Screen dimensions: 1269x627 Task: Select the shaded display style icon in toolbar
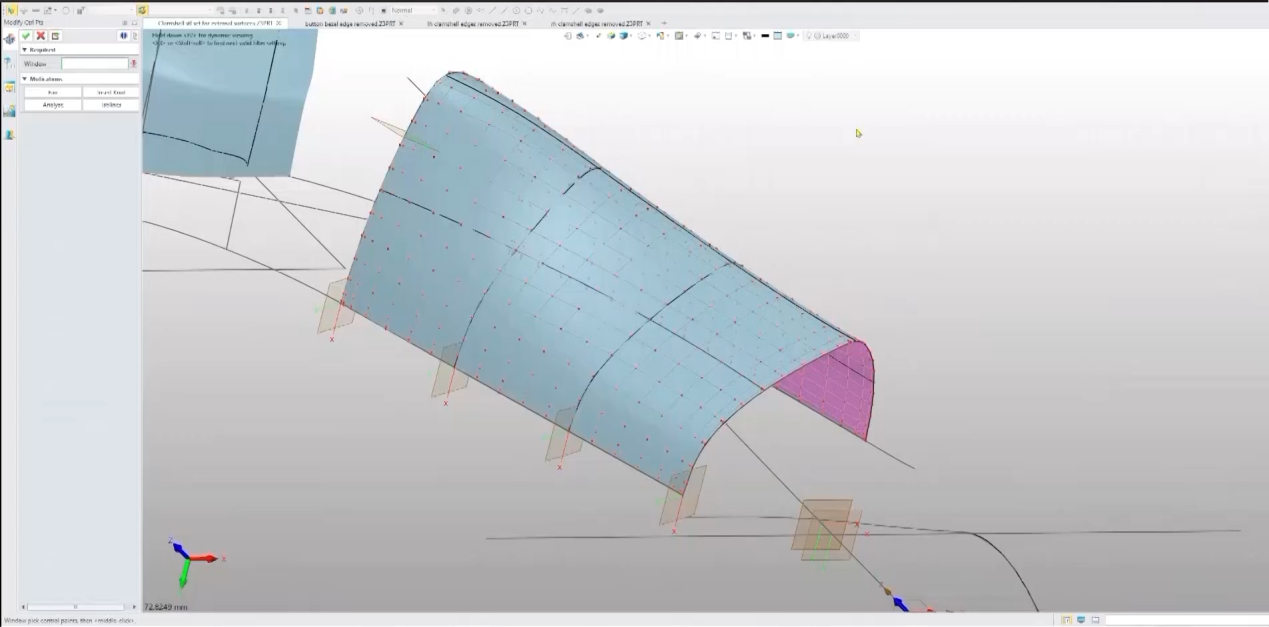coord(625,35)
